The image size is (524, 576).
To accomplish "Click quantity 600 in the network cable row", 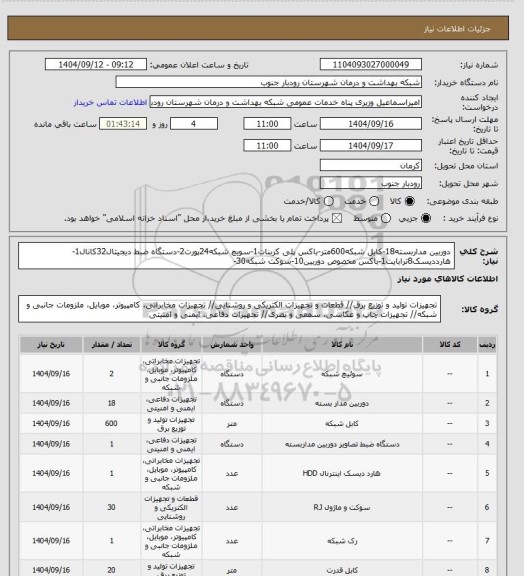I will coord(111,423).
